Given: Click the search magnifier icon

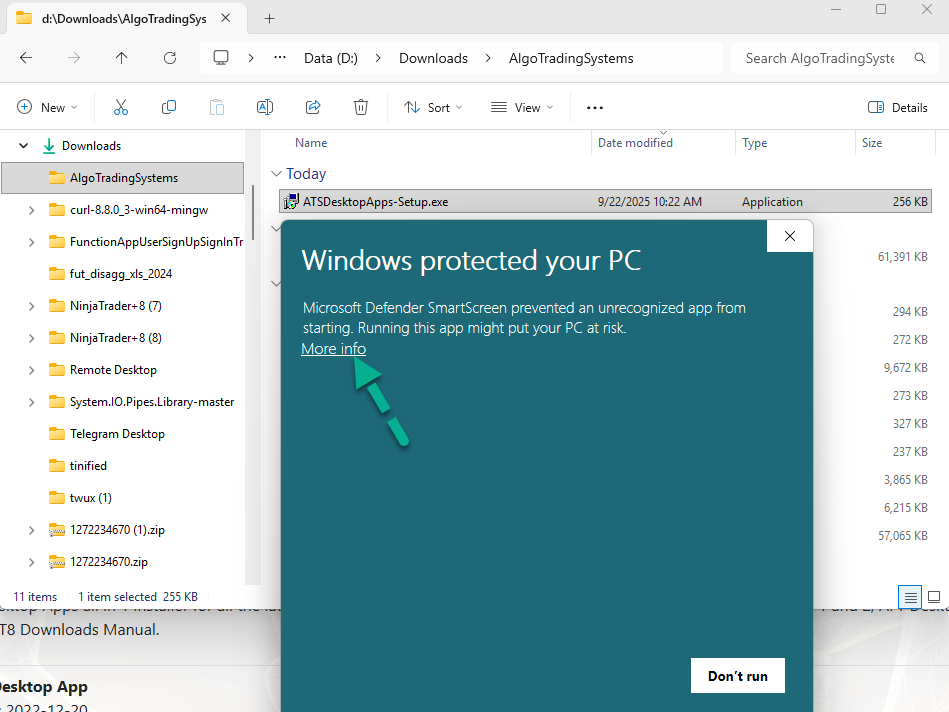Looking at the screenshot, I should pos(920,58).
